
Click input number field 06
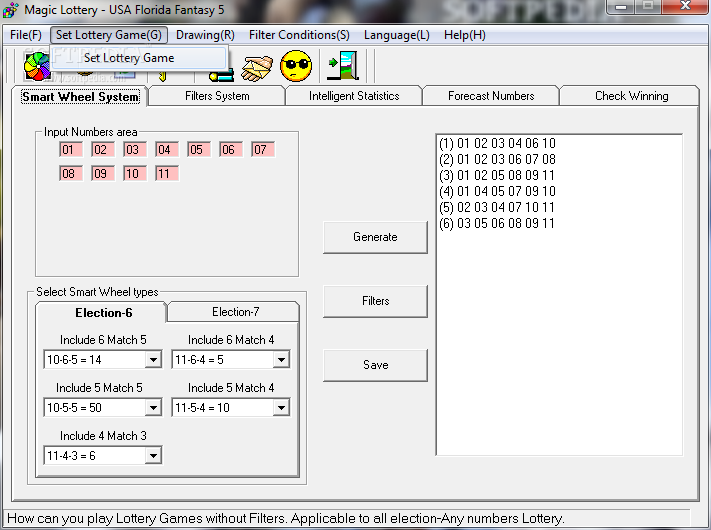[231, 150]
